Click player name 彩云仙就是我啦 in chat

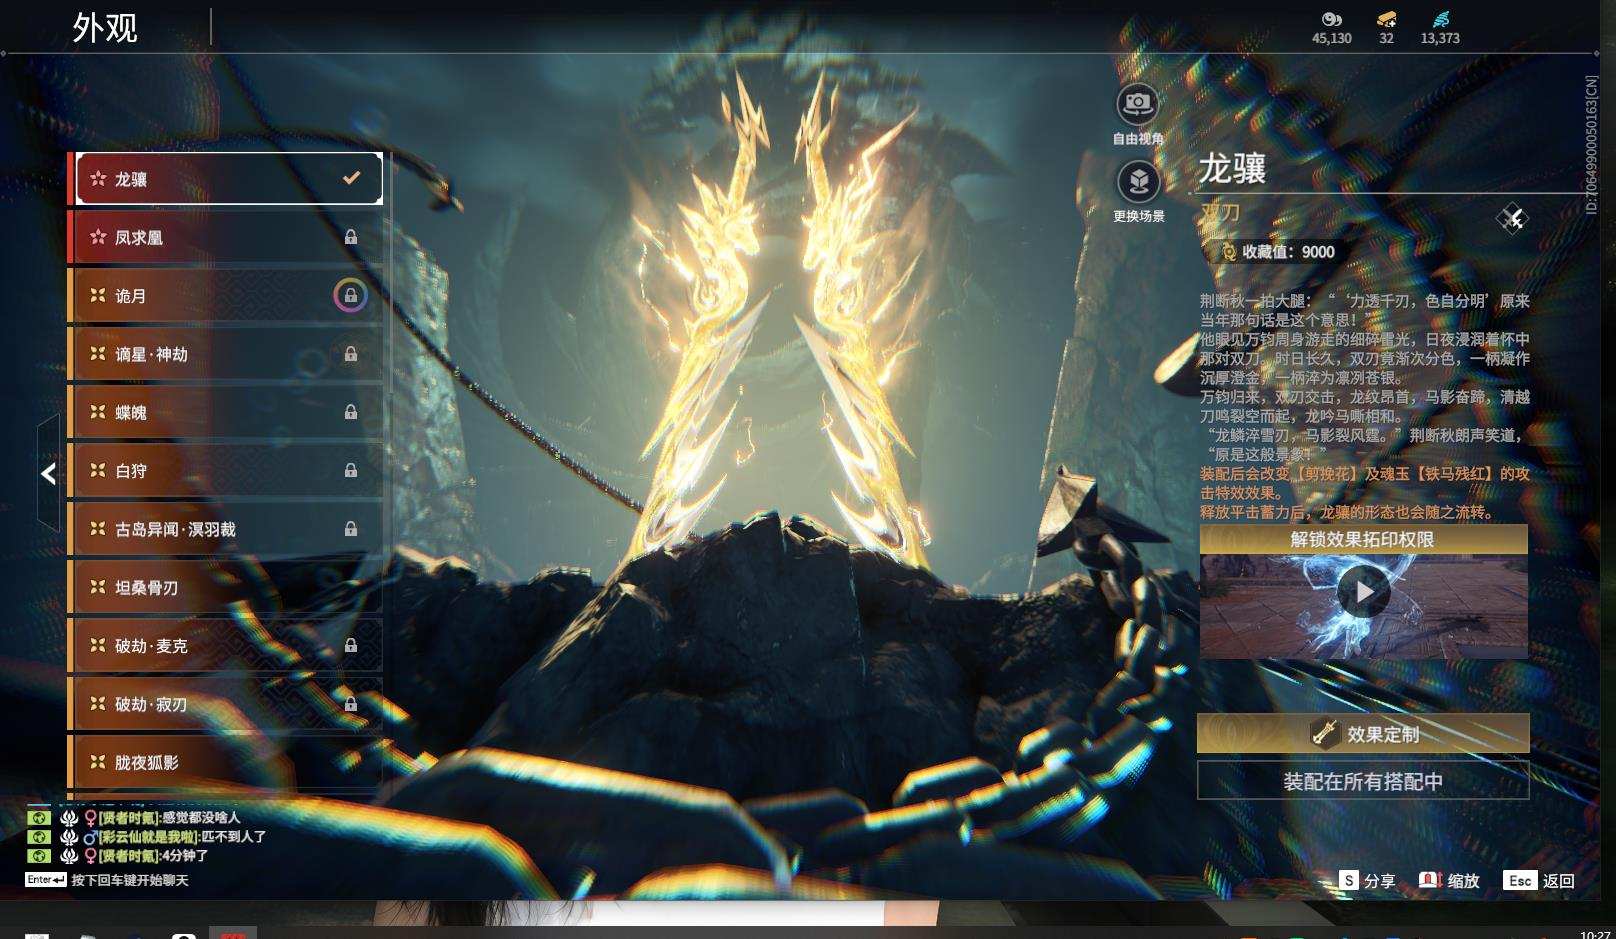pyautogui.click(x=148, y=837)
